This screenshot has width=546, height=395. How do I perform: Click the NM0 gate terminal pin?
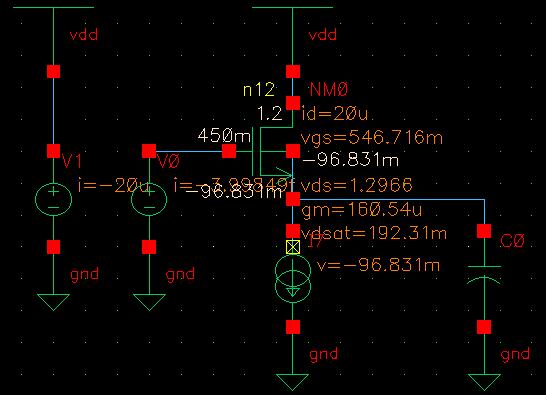[x=229, y=151]
